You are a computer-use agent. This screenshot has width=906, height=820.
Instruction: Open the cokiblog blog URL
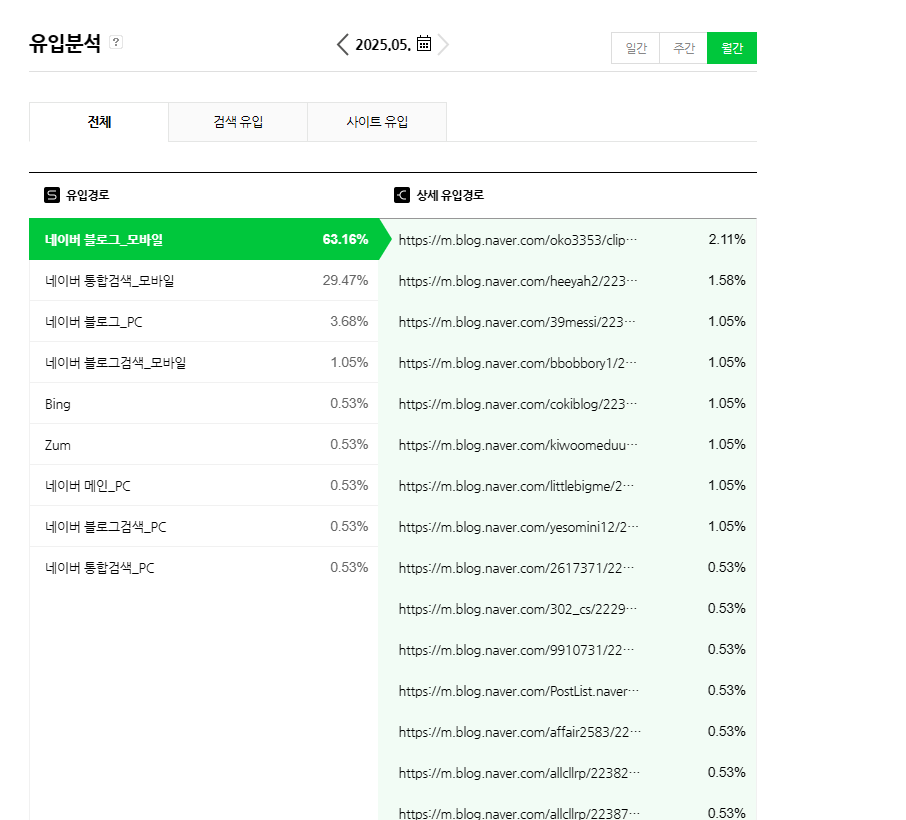point(518,404)
